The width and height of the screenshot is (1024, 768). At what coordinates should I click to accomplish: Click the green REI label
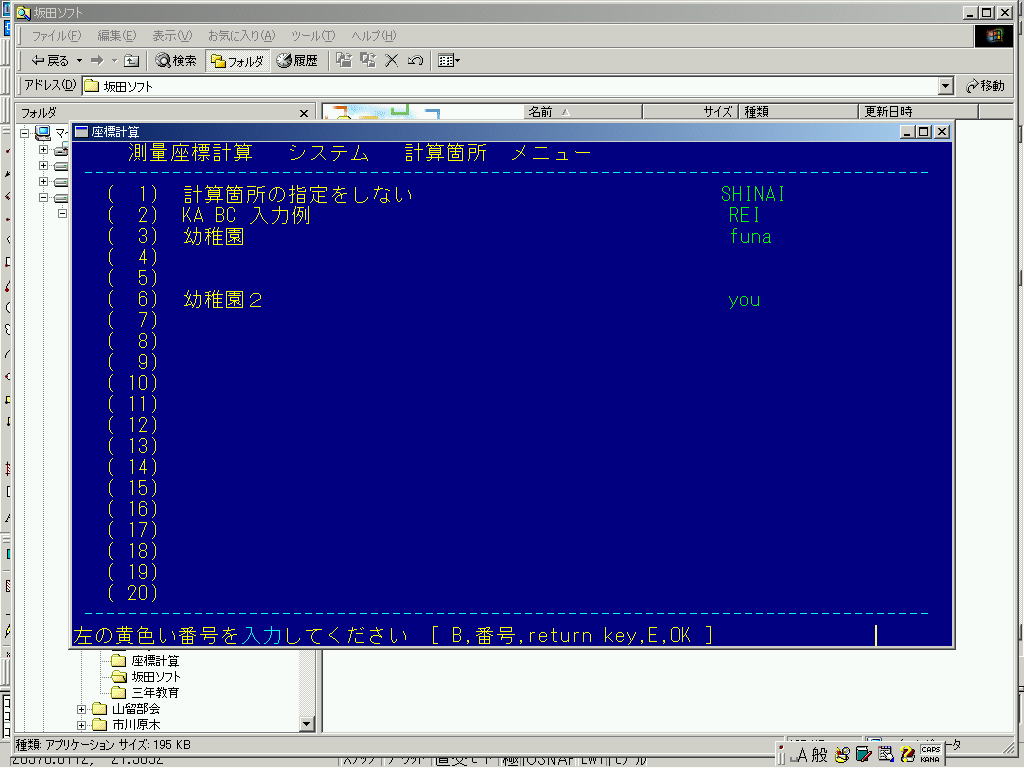pyautogui.click(x=744, y=215)
